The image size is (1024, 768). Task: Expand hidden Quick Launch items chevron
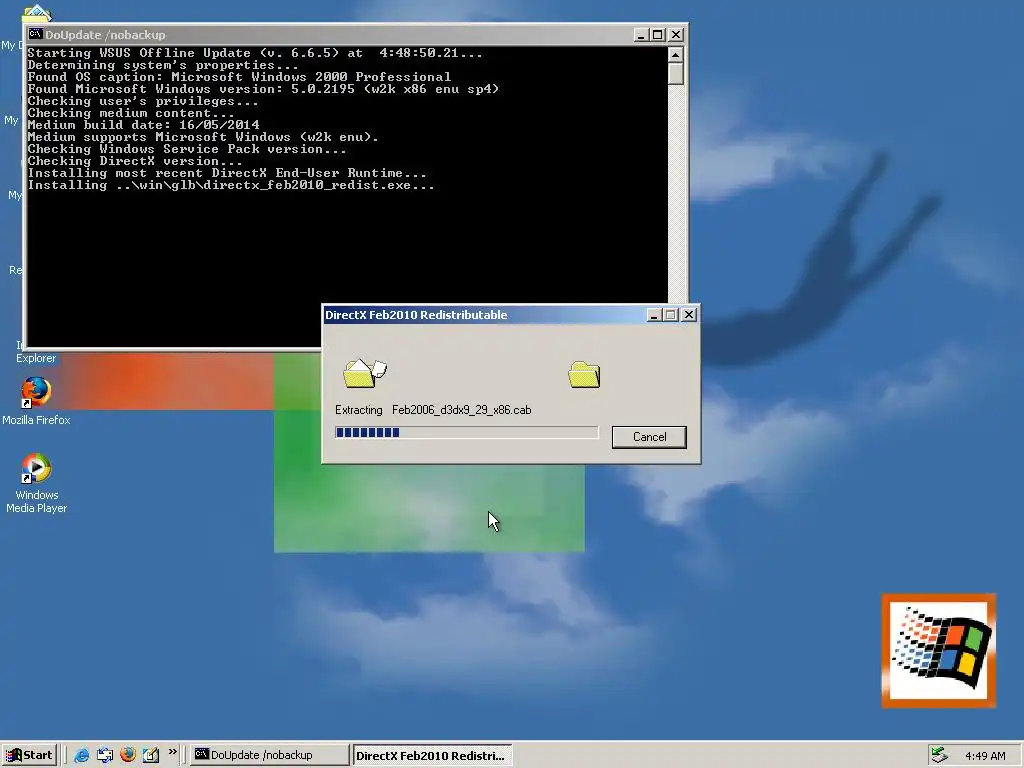coord(172,752)
